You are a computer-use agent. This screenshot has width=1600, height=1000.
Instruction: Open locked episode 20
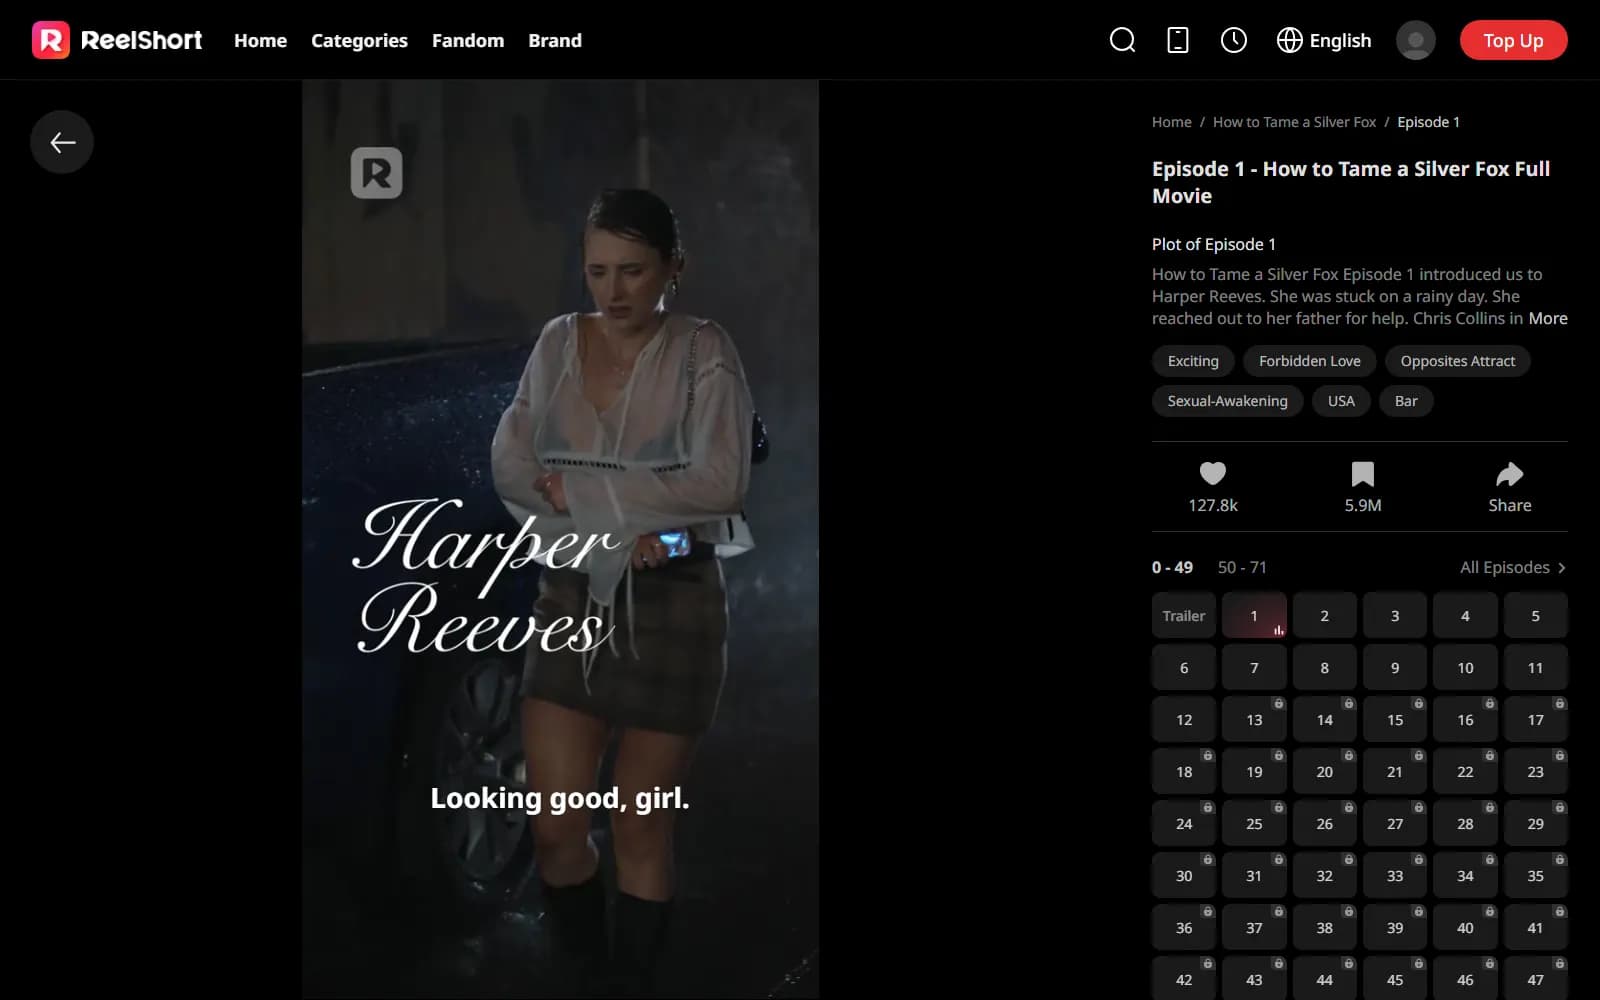[x=1324, y=772]
